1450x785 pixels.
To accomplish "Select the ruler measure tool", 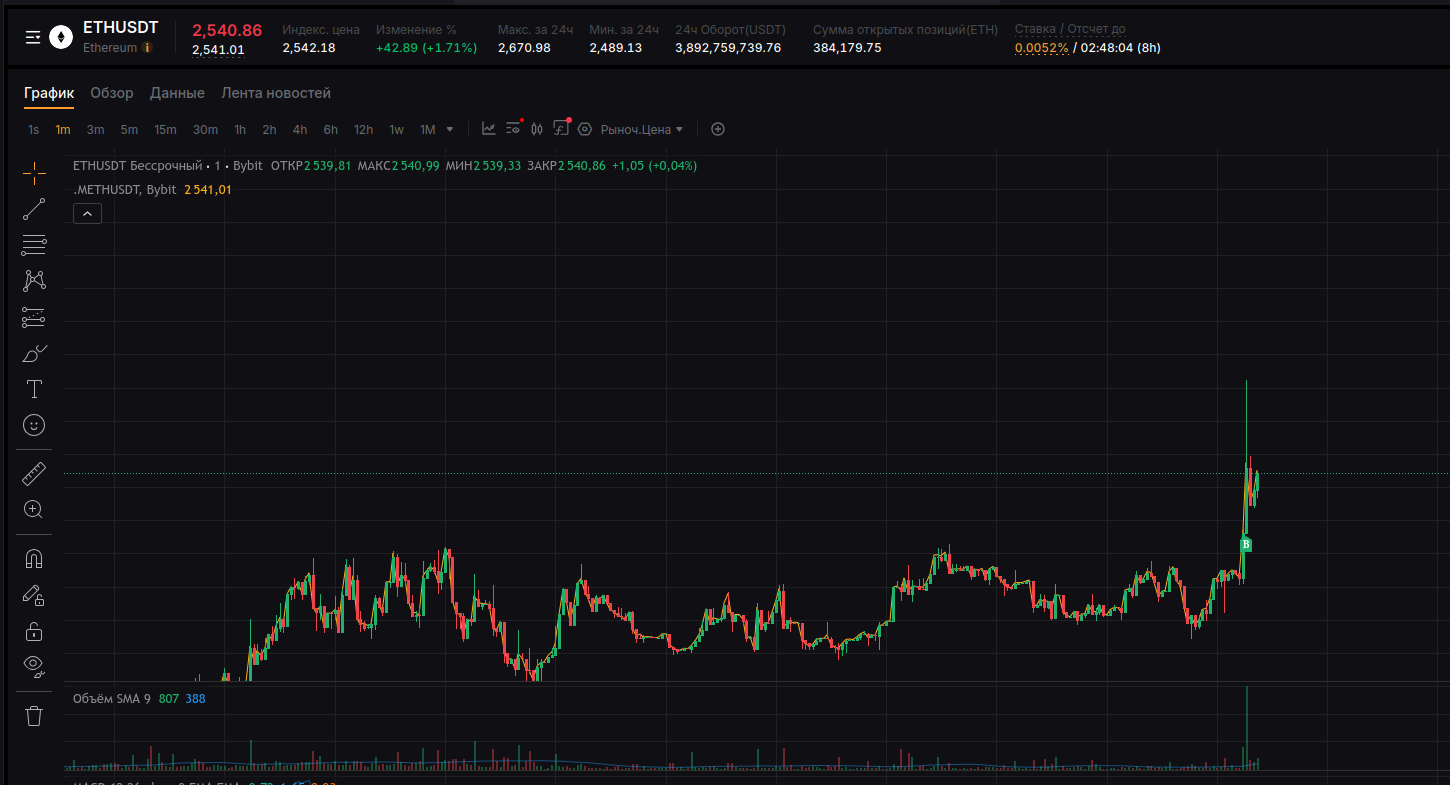I will [34, 473].
